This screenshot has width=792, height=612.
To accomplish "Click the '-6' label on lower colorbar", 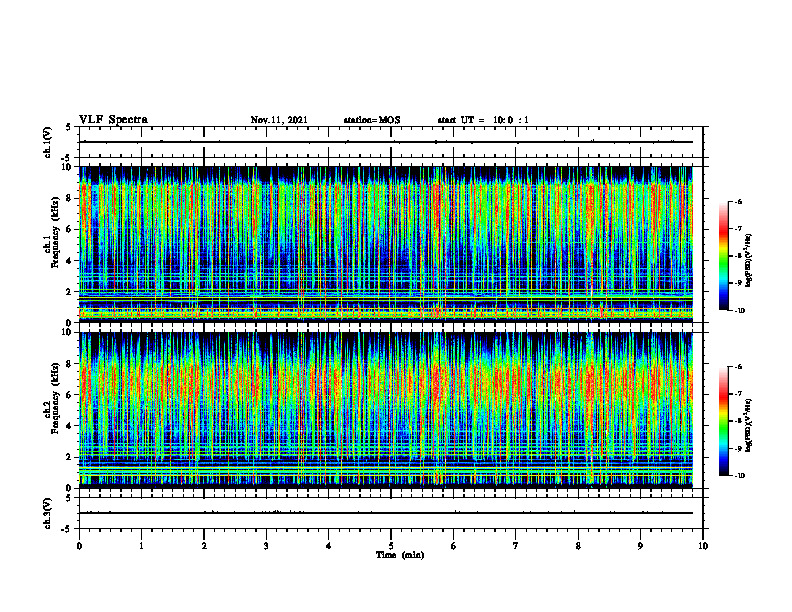I will [x=738, y=367].
